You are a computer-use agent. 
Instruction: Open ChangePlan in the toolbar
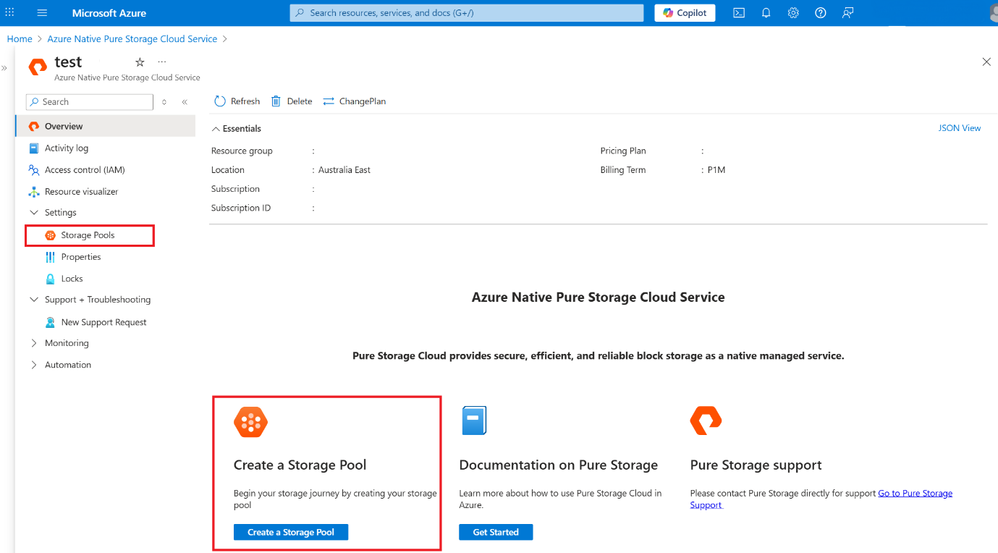(x=355, y=101)
